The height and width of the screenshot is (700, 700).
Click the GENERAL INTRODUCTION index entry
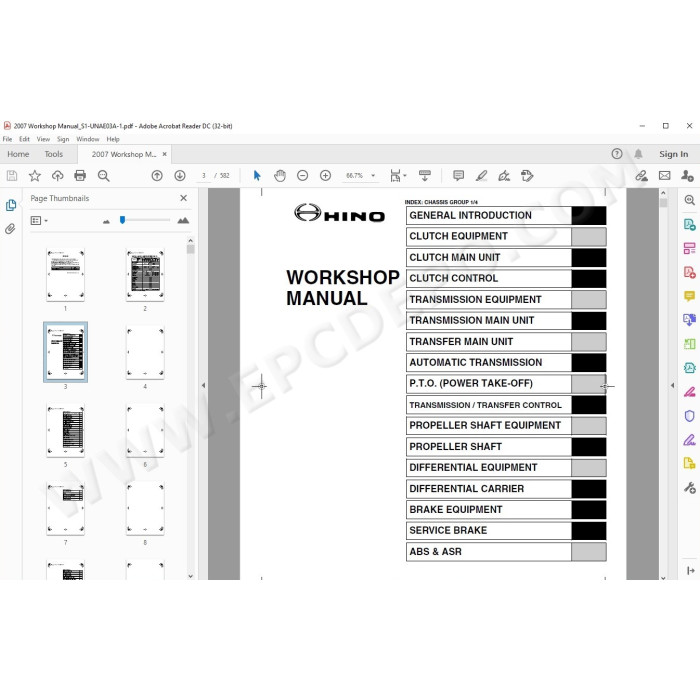click(506, 216)
